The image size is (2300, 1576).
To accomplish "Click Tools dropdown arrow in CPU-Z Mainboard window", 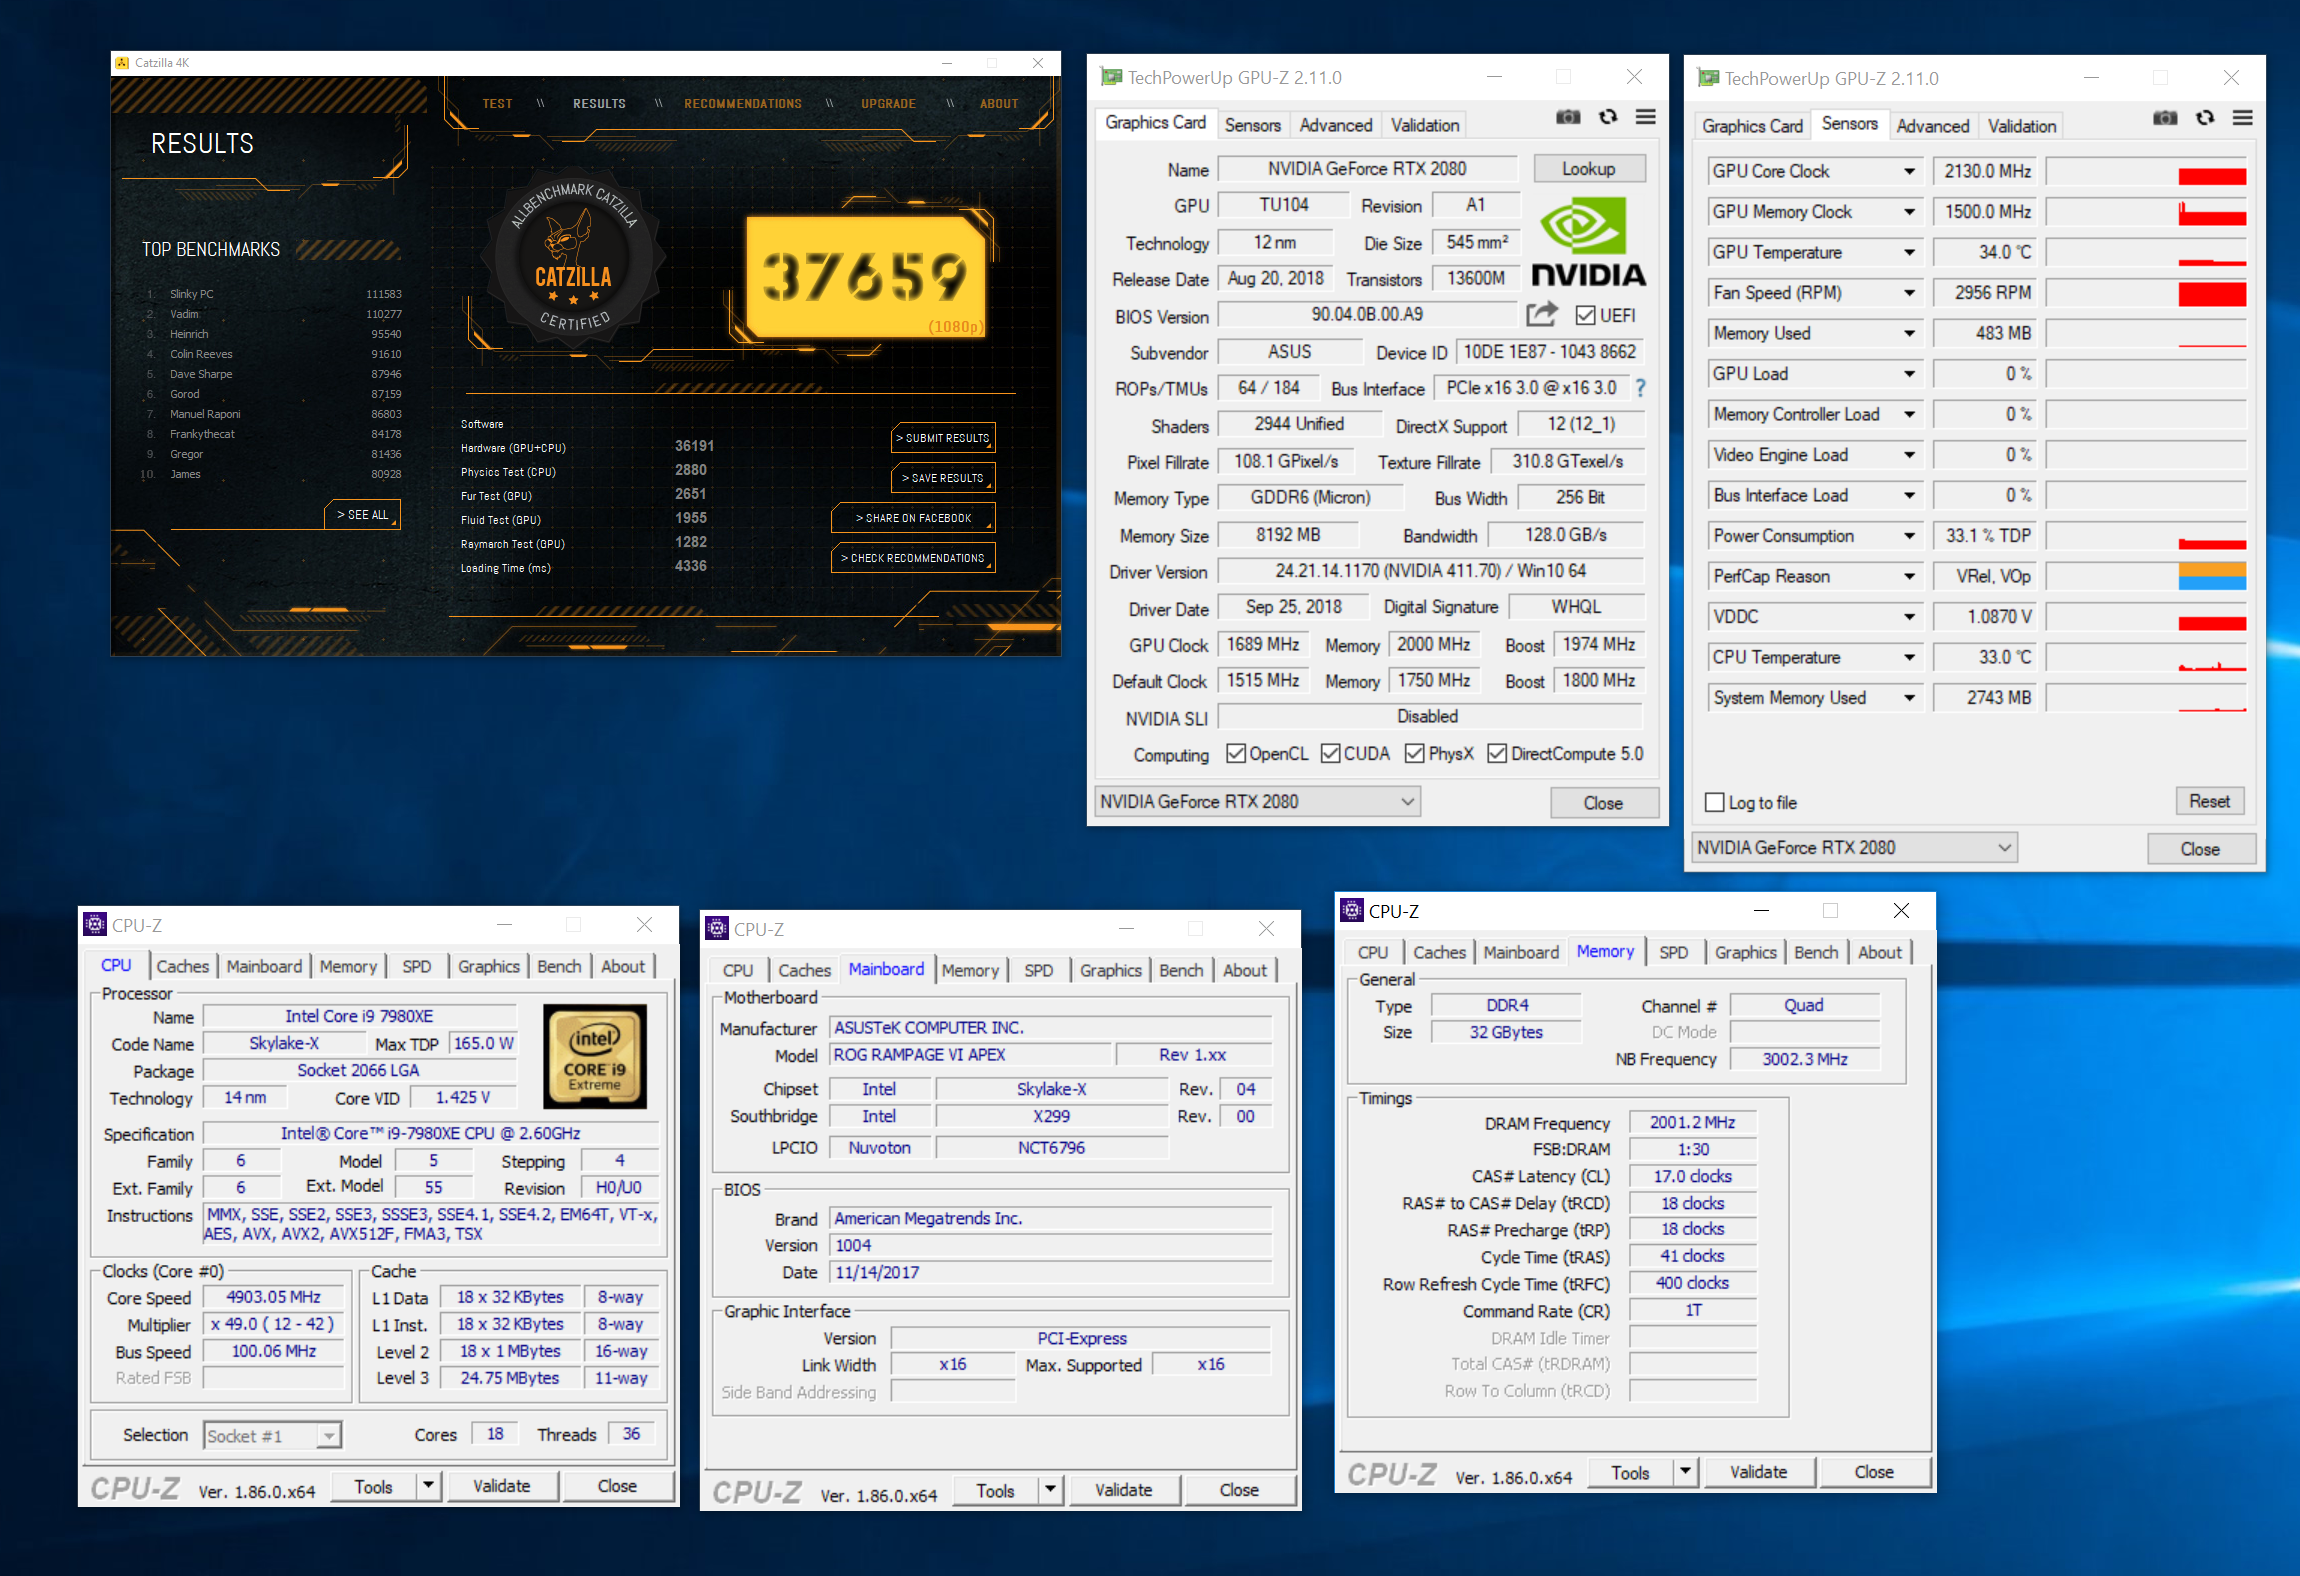I will coord(1051,1490).
